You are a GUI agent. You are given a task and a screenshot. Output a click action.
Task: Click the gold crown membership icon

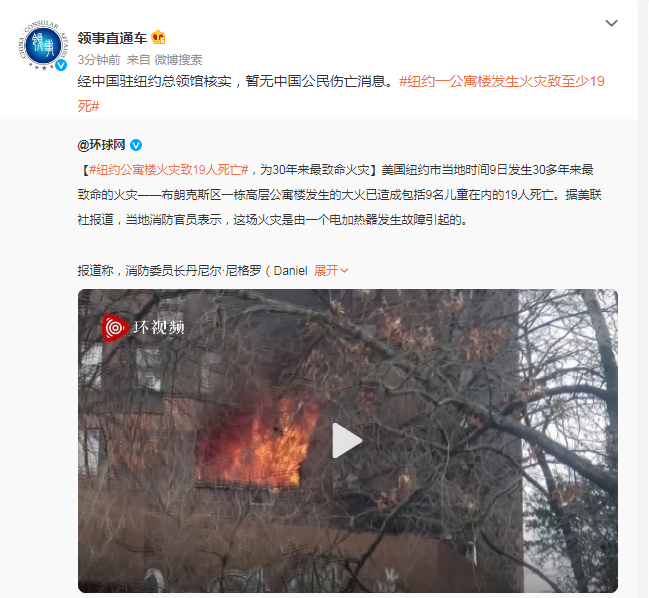(x=158, y=38)
